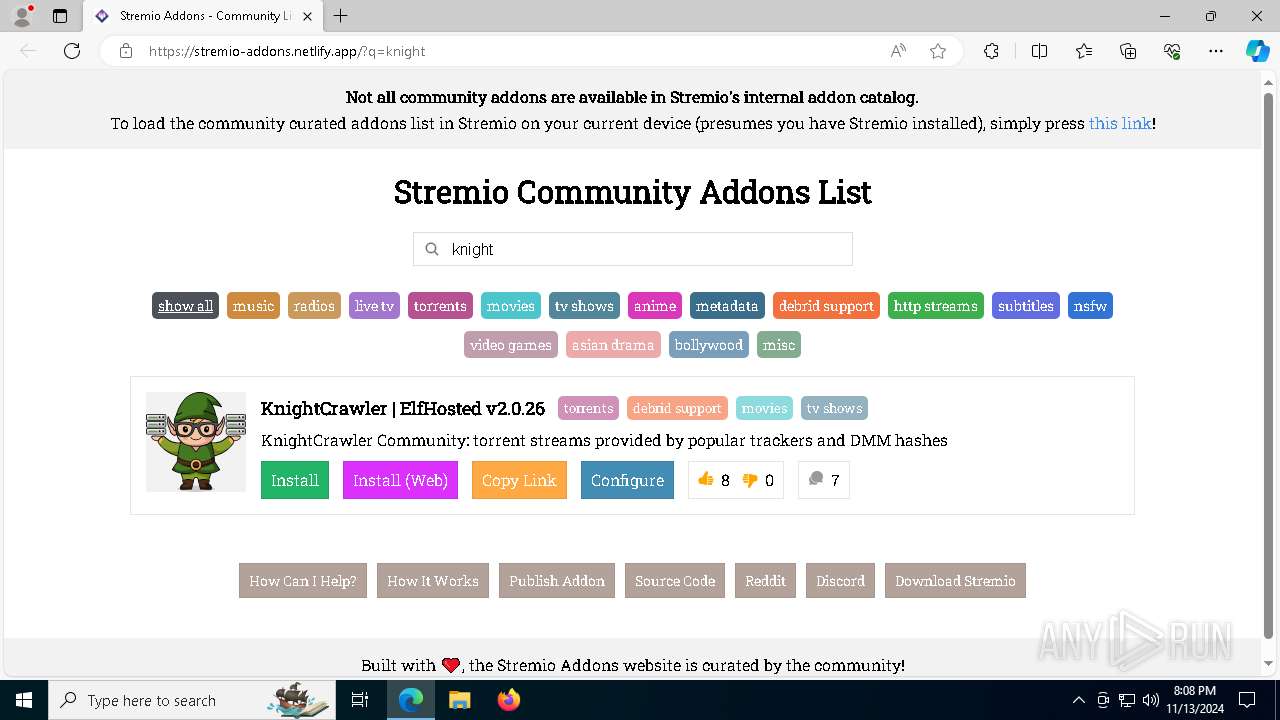Click the KnightCrawler elf thumbnail
Viewport: 1280px width, 720px height.
(x=196, y=442)
